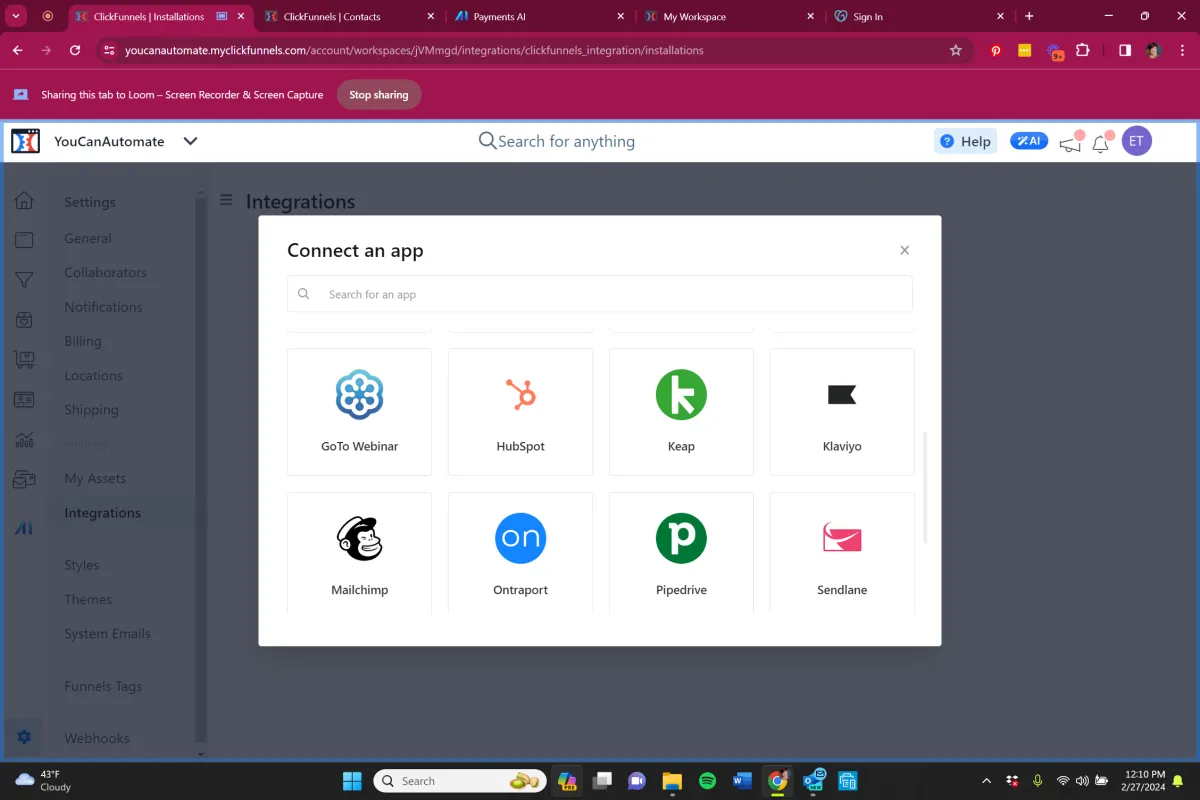The width and height of the screenshot is (1200, 800).
Task: Open the ET user avatar menu
Action: pyautogui.click(x=1136, y=141)
